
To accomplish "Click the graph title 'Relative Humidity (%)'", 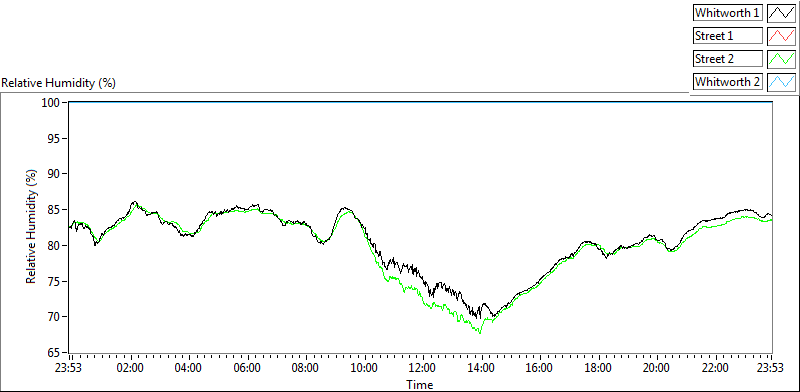I will point(59,83).
